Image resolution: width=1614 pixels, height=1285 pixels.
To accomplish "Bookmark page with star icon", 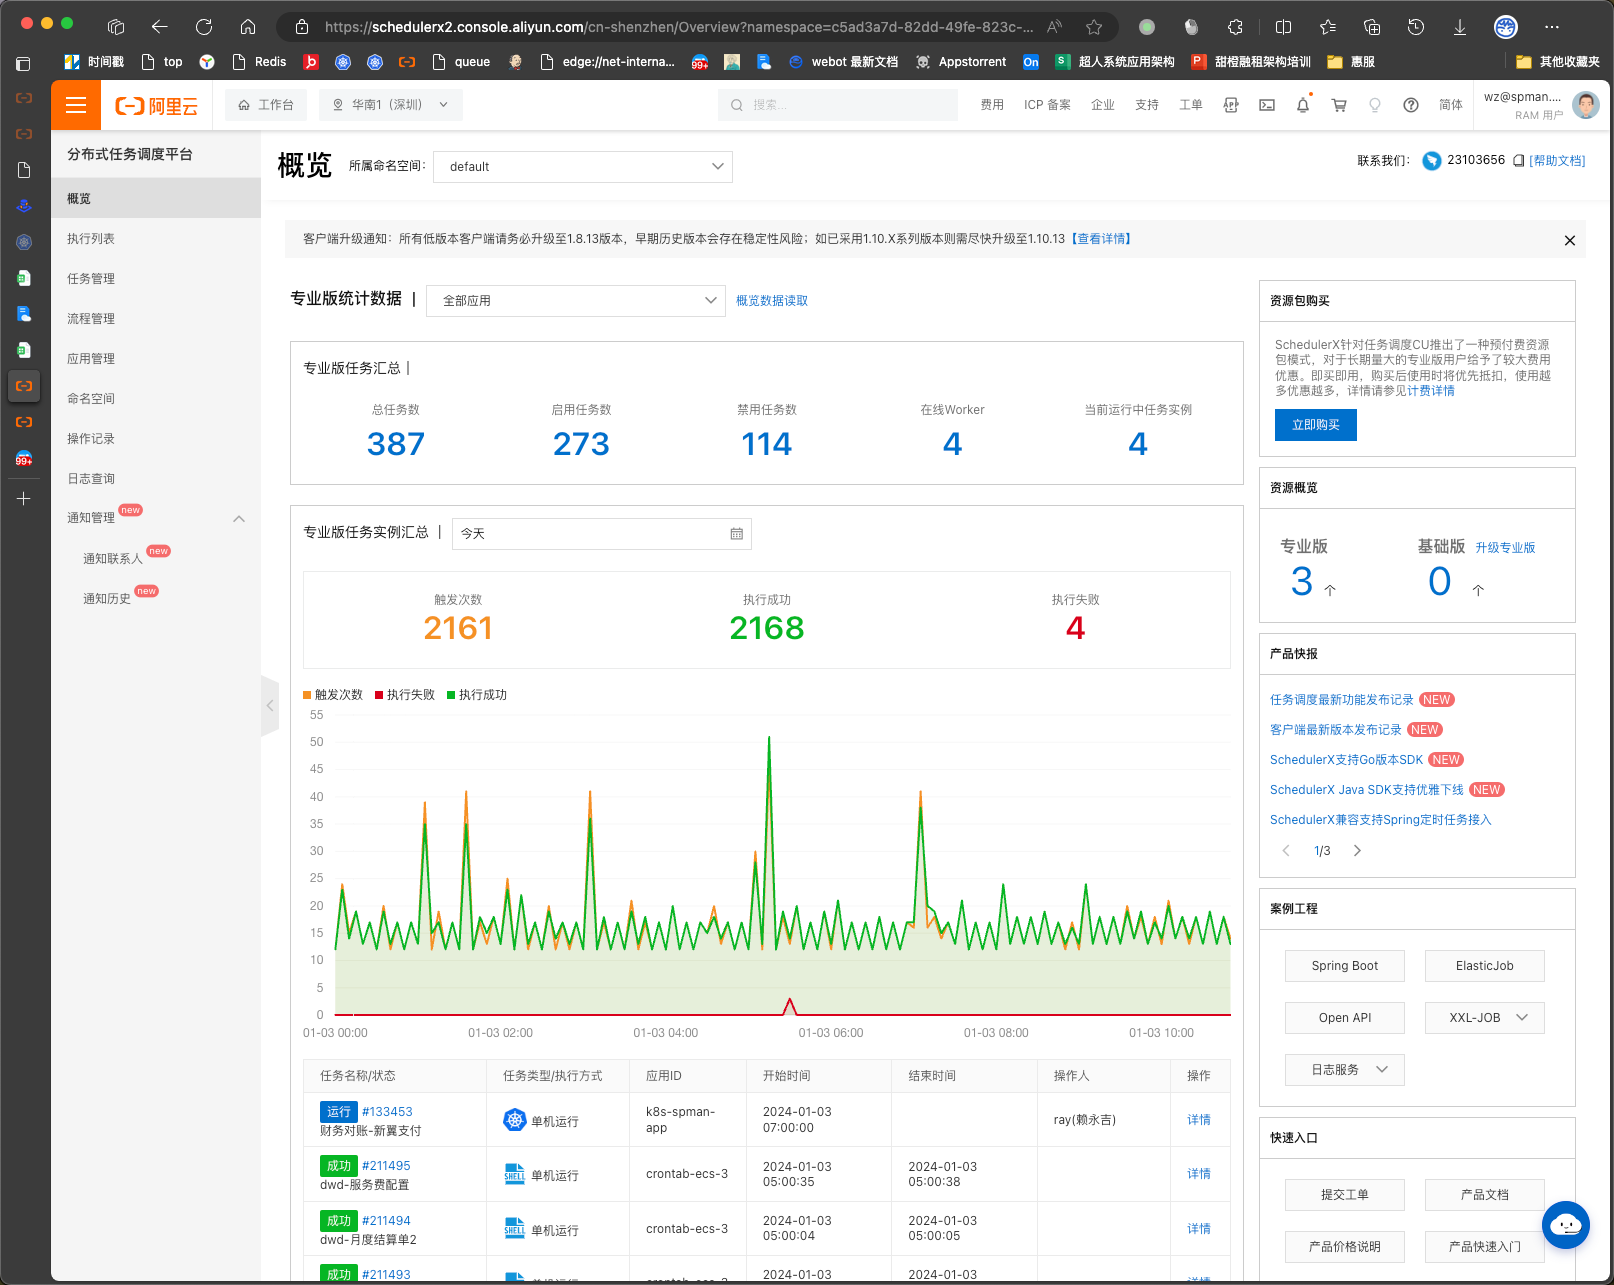I will pos(1094,27).
